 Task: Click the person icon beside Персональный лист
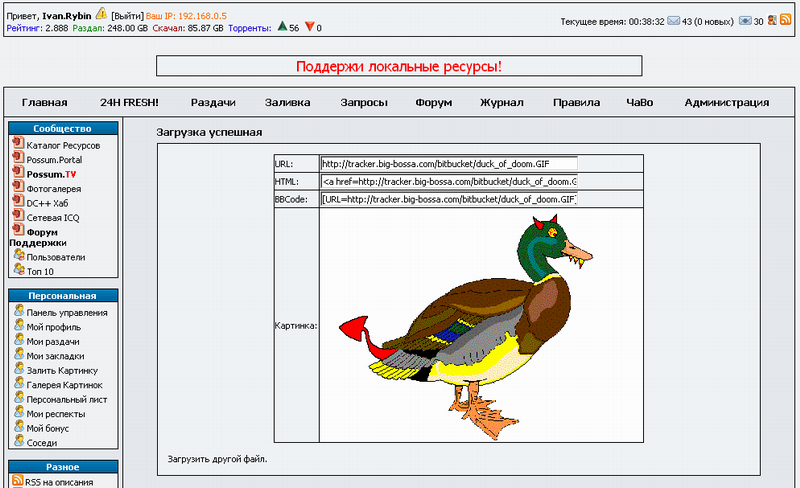19,397
